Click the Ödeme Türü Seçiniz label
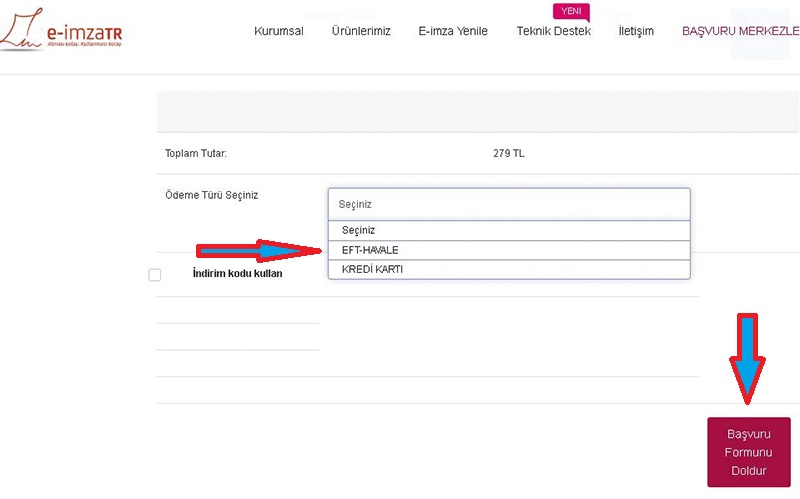The image size is (800, 499). click(211, 195)
